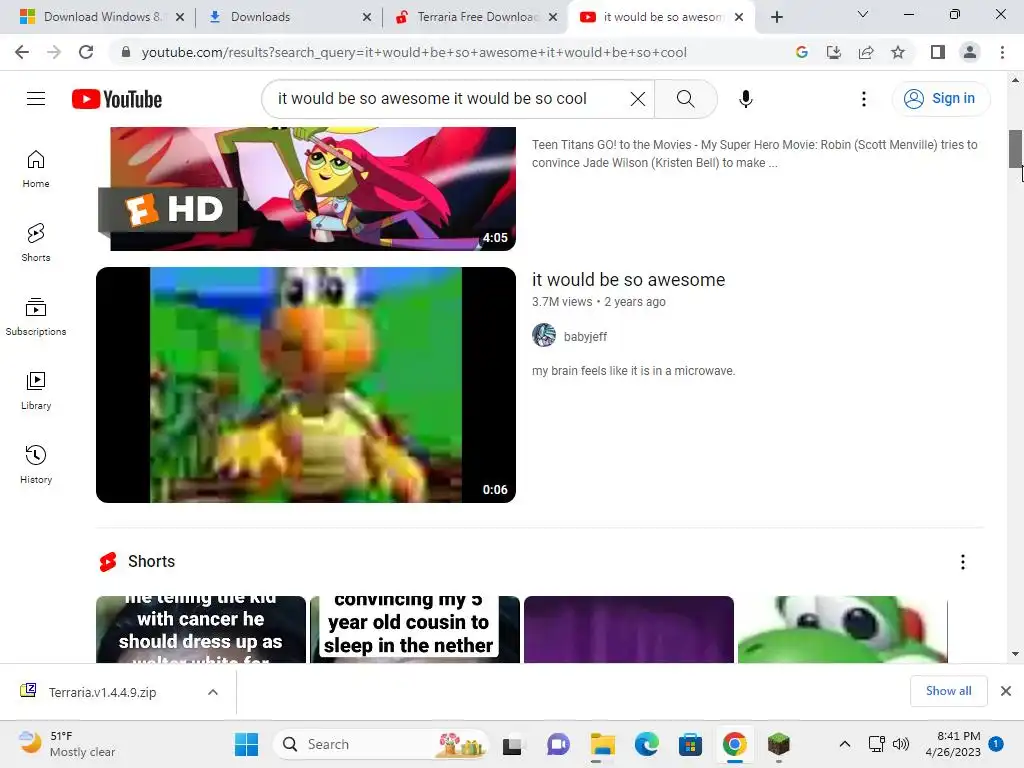Click the install app icon in the address bar
1024x768 pixels.
(834, 52)
